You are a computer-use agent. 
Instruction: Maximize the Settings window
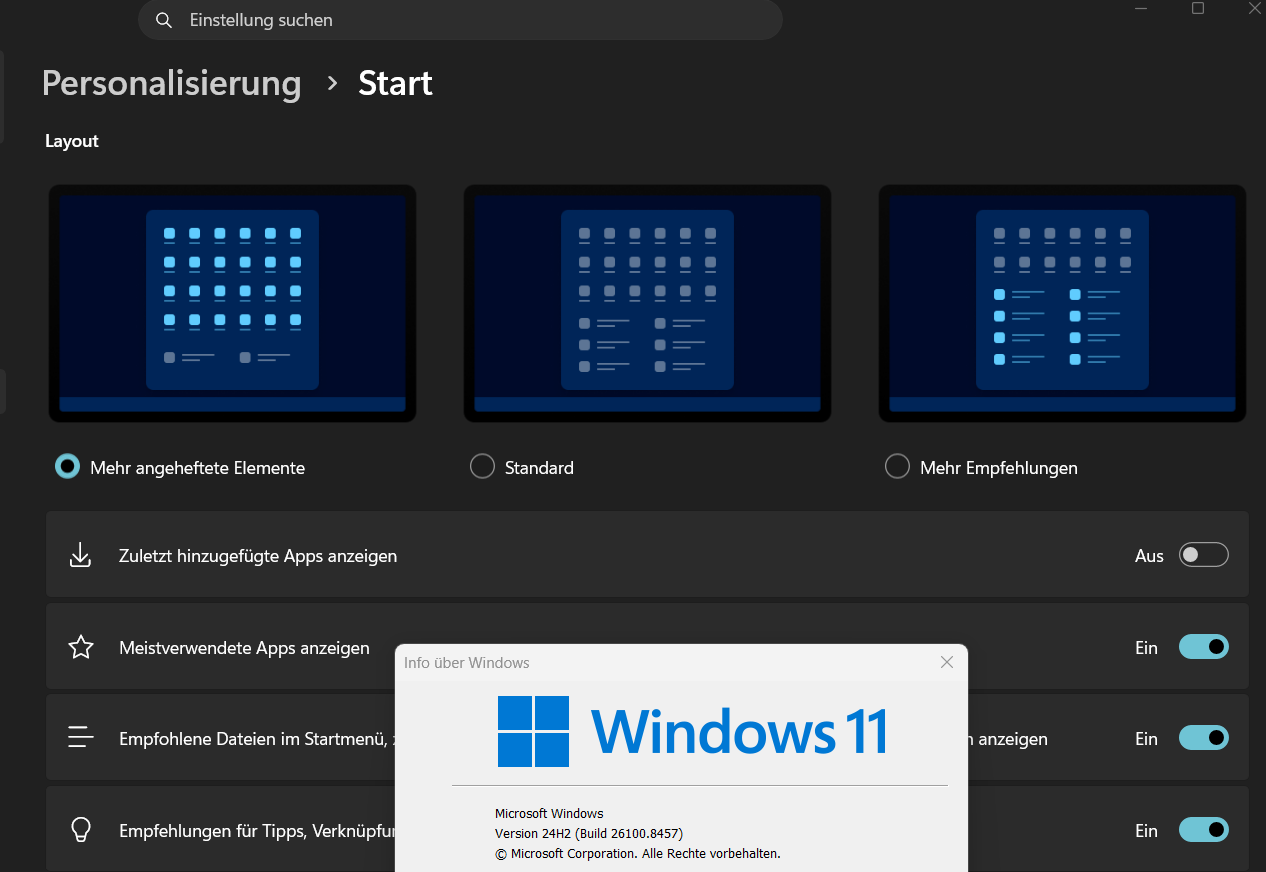(x=1198, y=8)
